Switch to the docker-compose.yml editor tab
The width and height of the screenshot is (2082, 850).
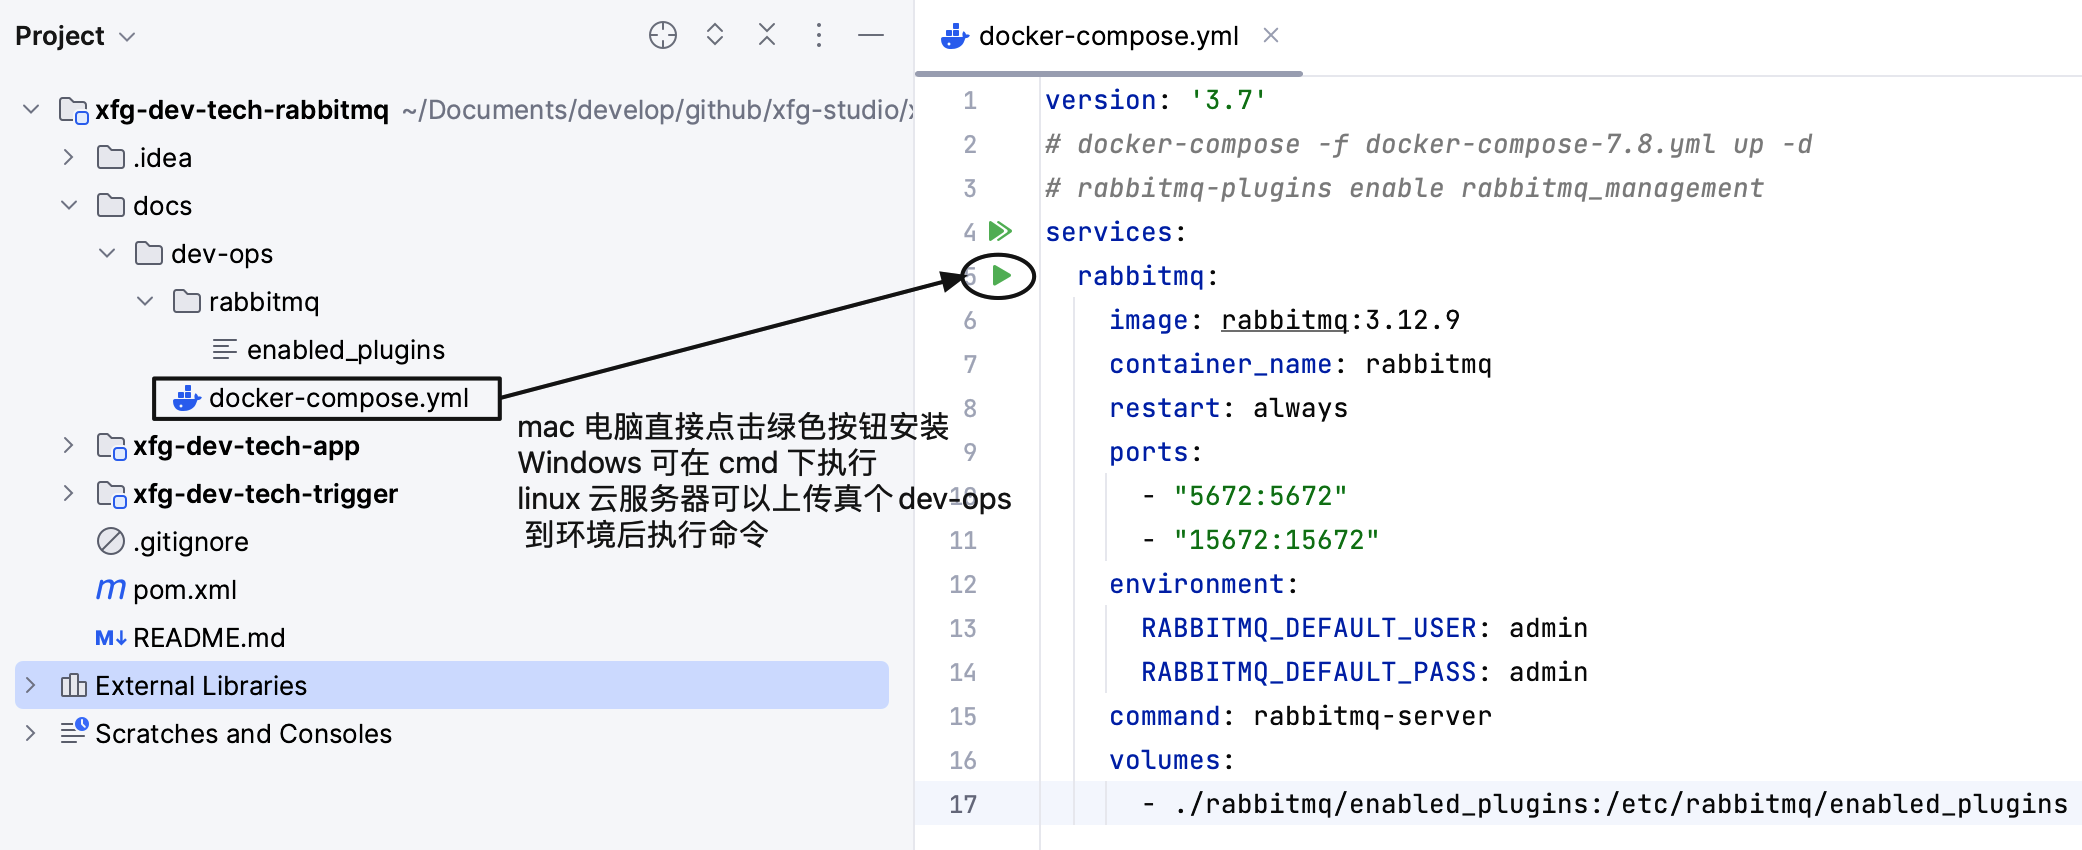(x=1108, y=36)
